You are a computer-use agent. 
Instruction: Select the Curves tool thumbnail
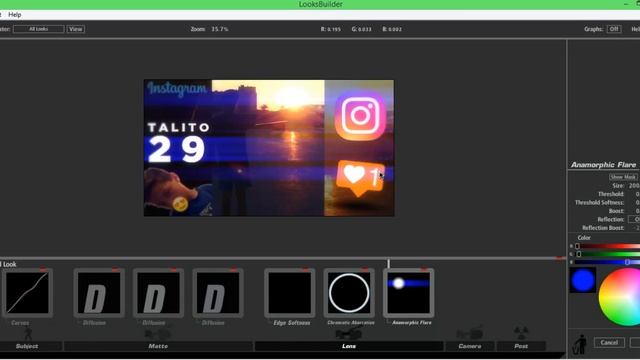pos(27,293)
